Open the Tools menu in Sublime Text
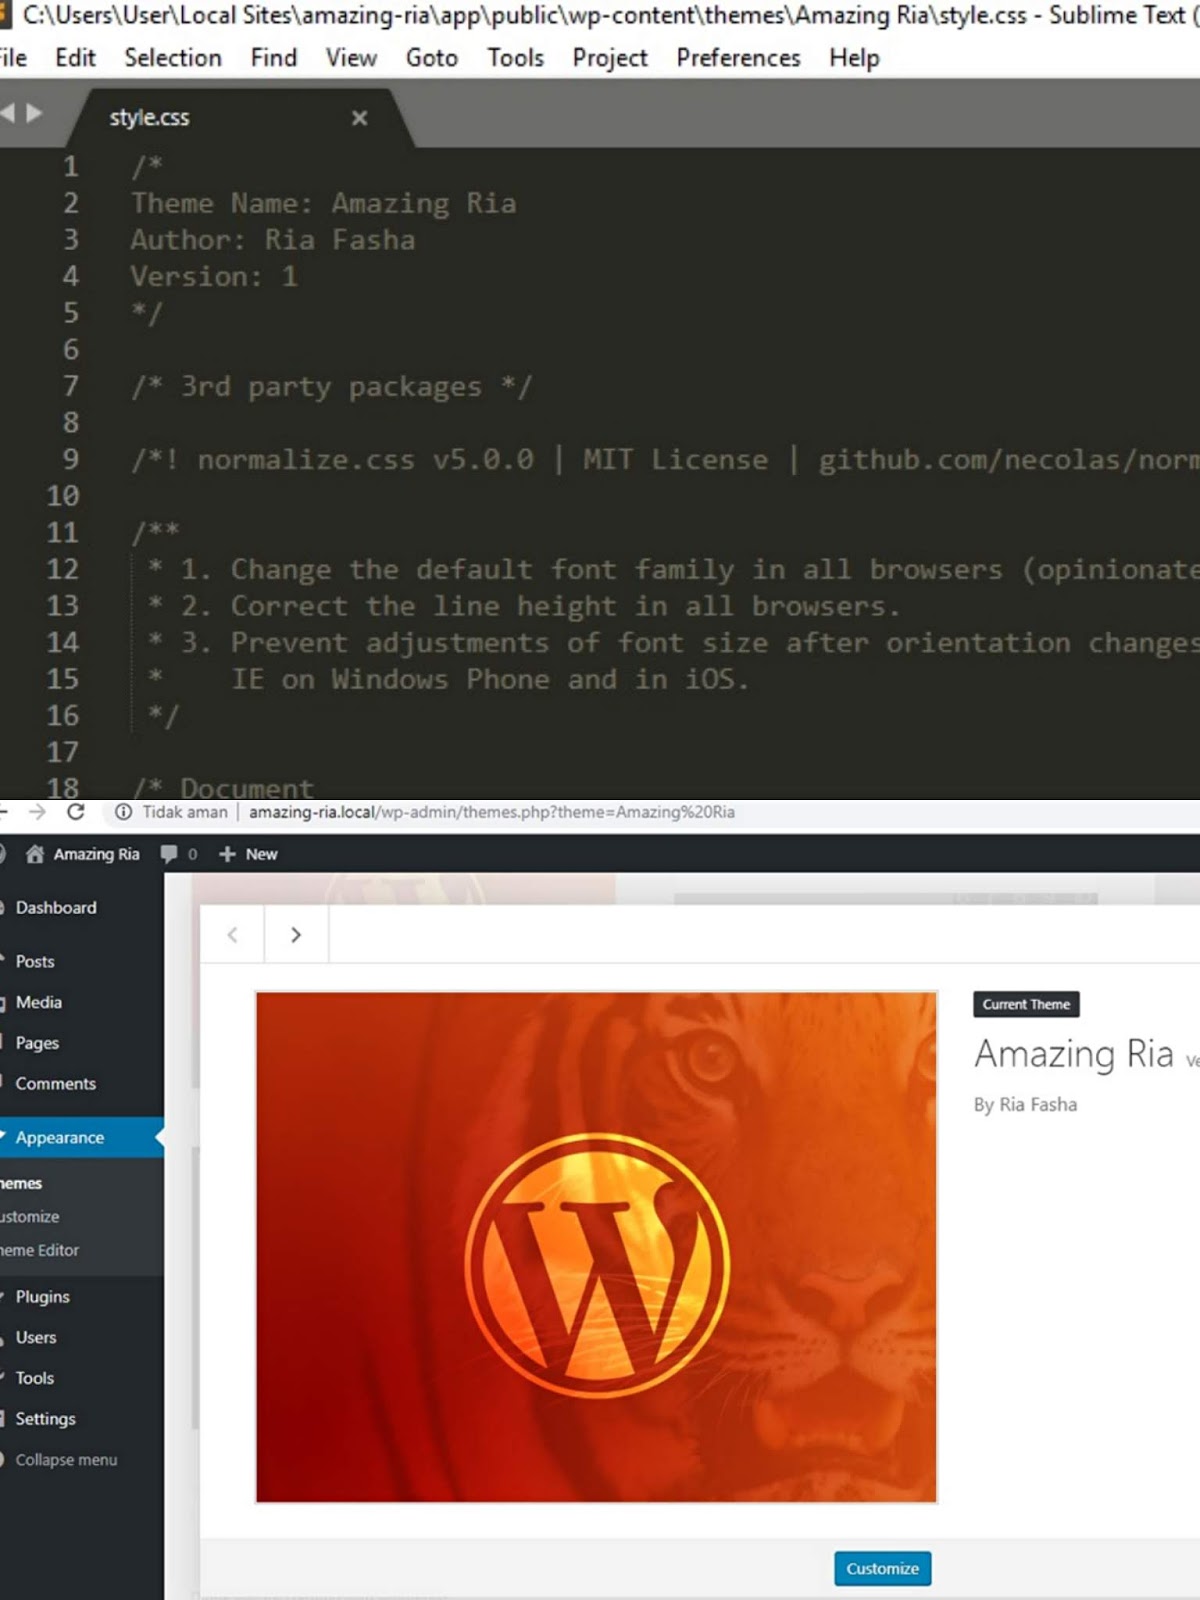The image size is (1200, 1600). click(x=516, y=58)
